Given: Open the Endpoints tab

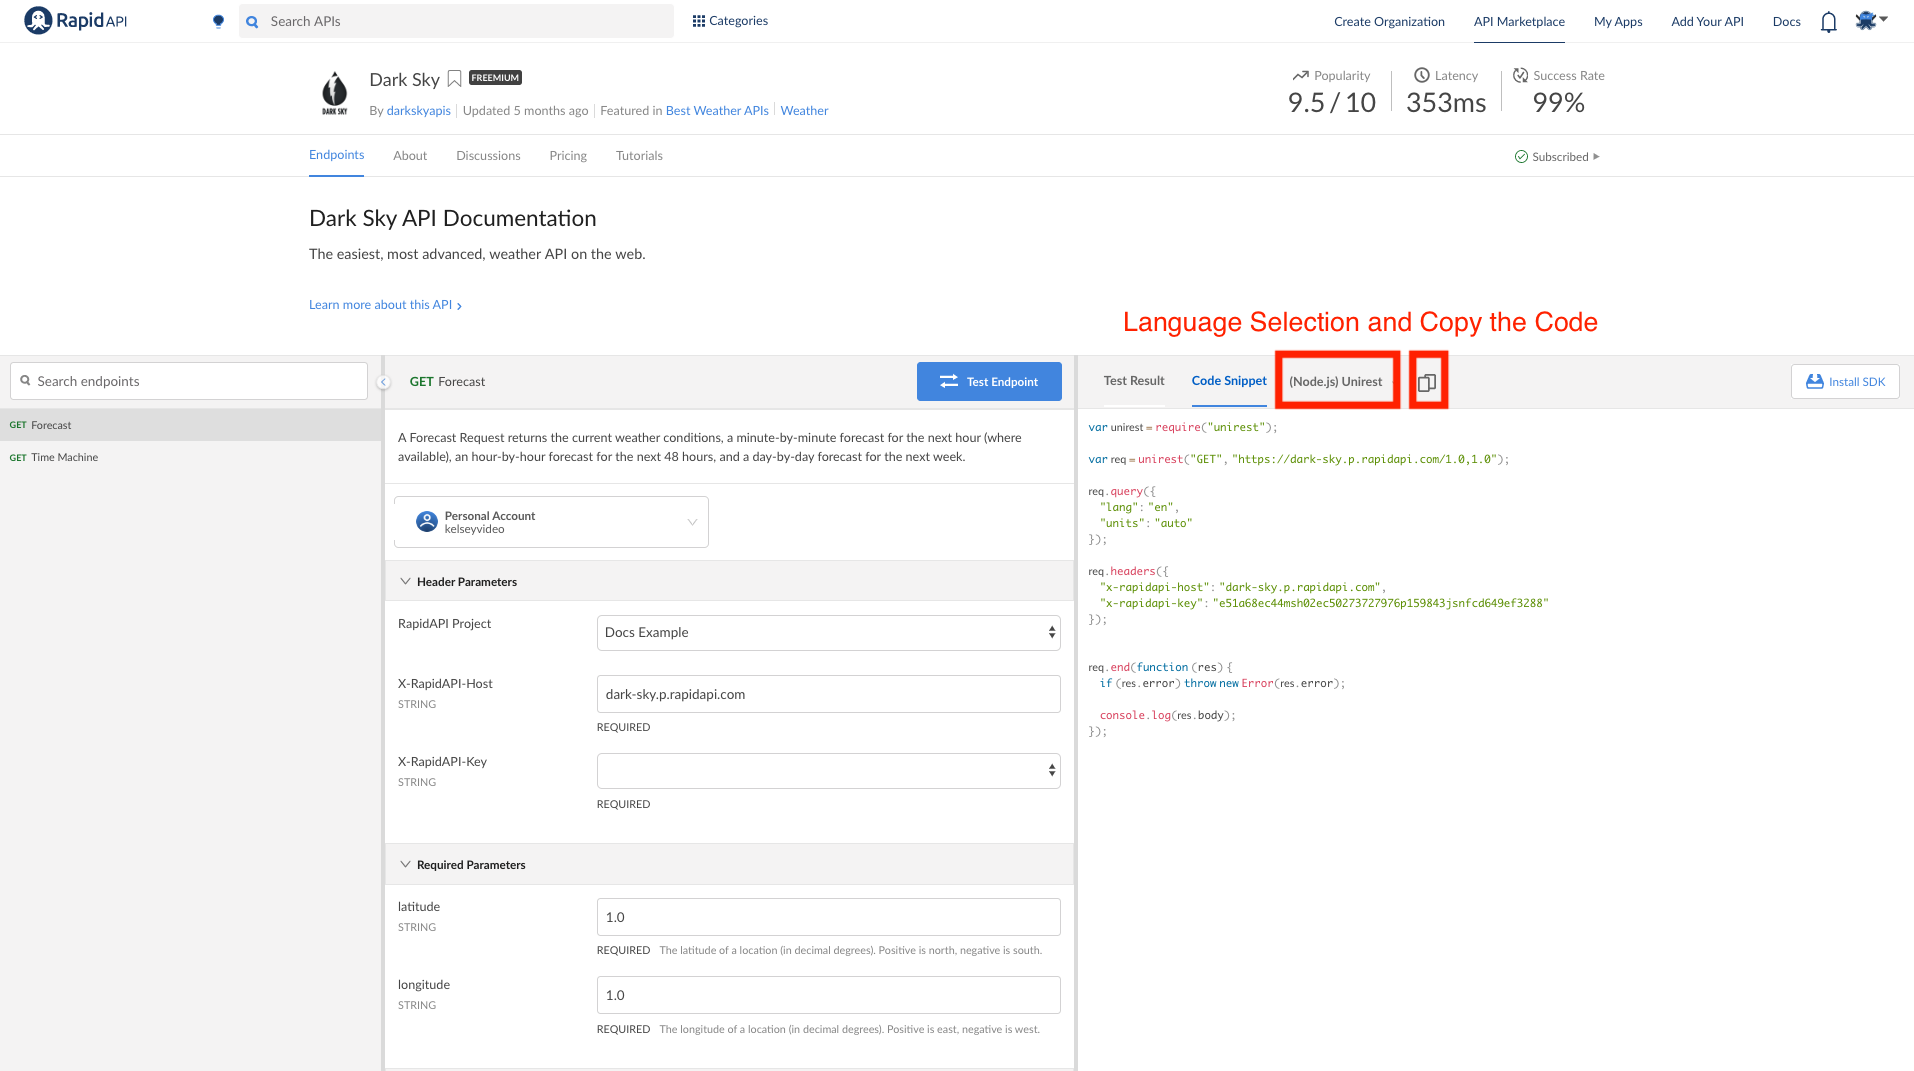Looking at the screenshot, I should [x=336, y=155].
